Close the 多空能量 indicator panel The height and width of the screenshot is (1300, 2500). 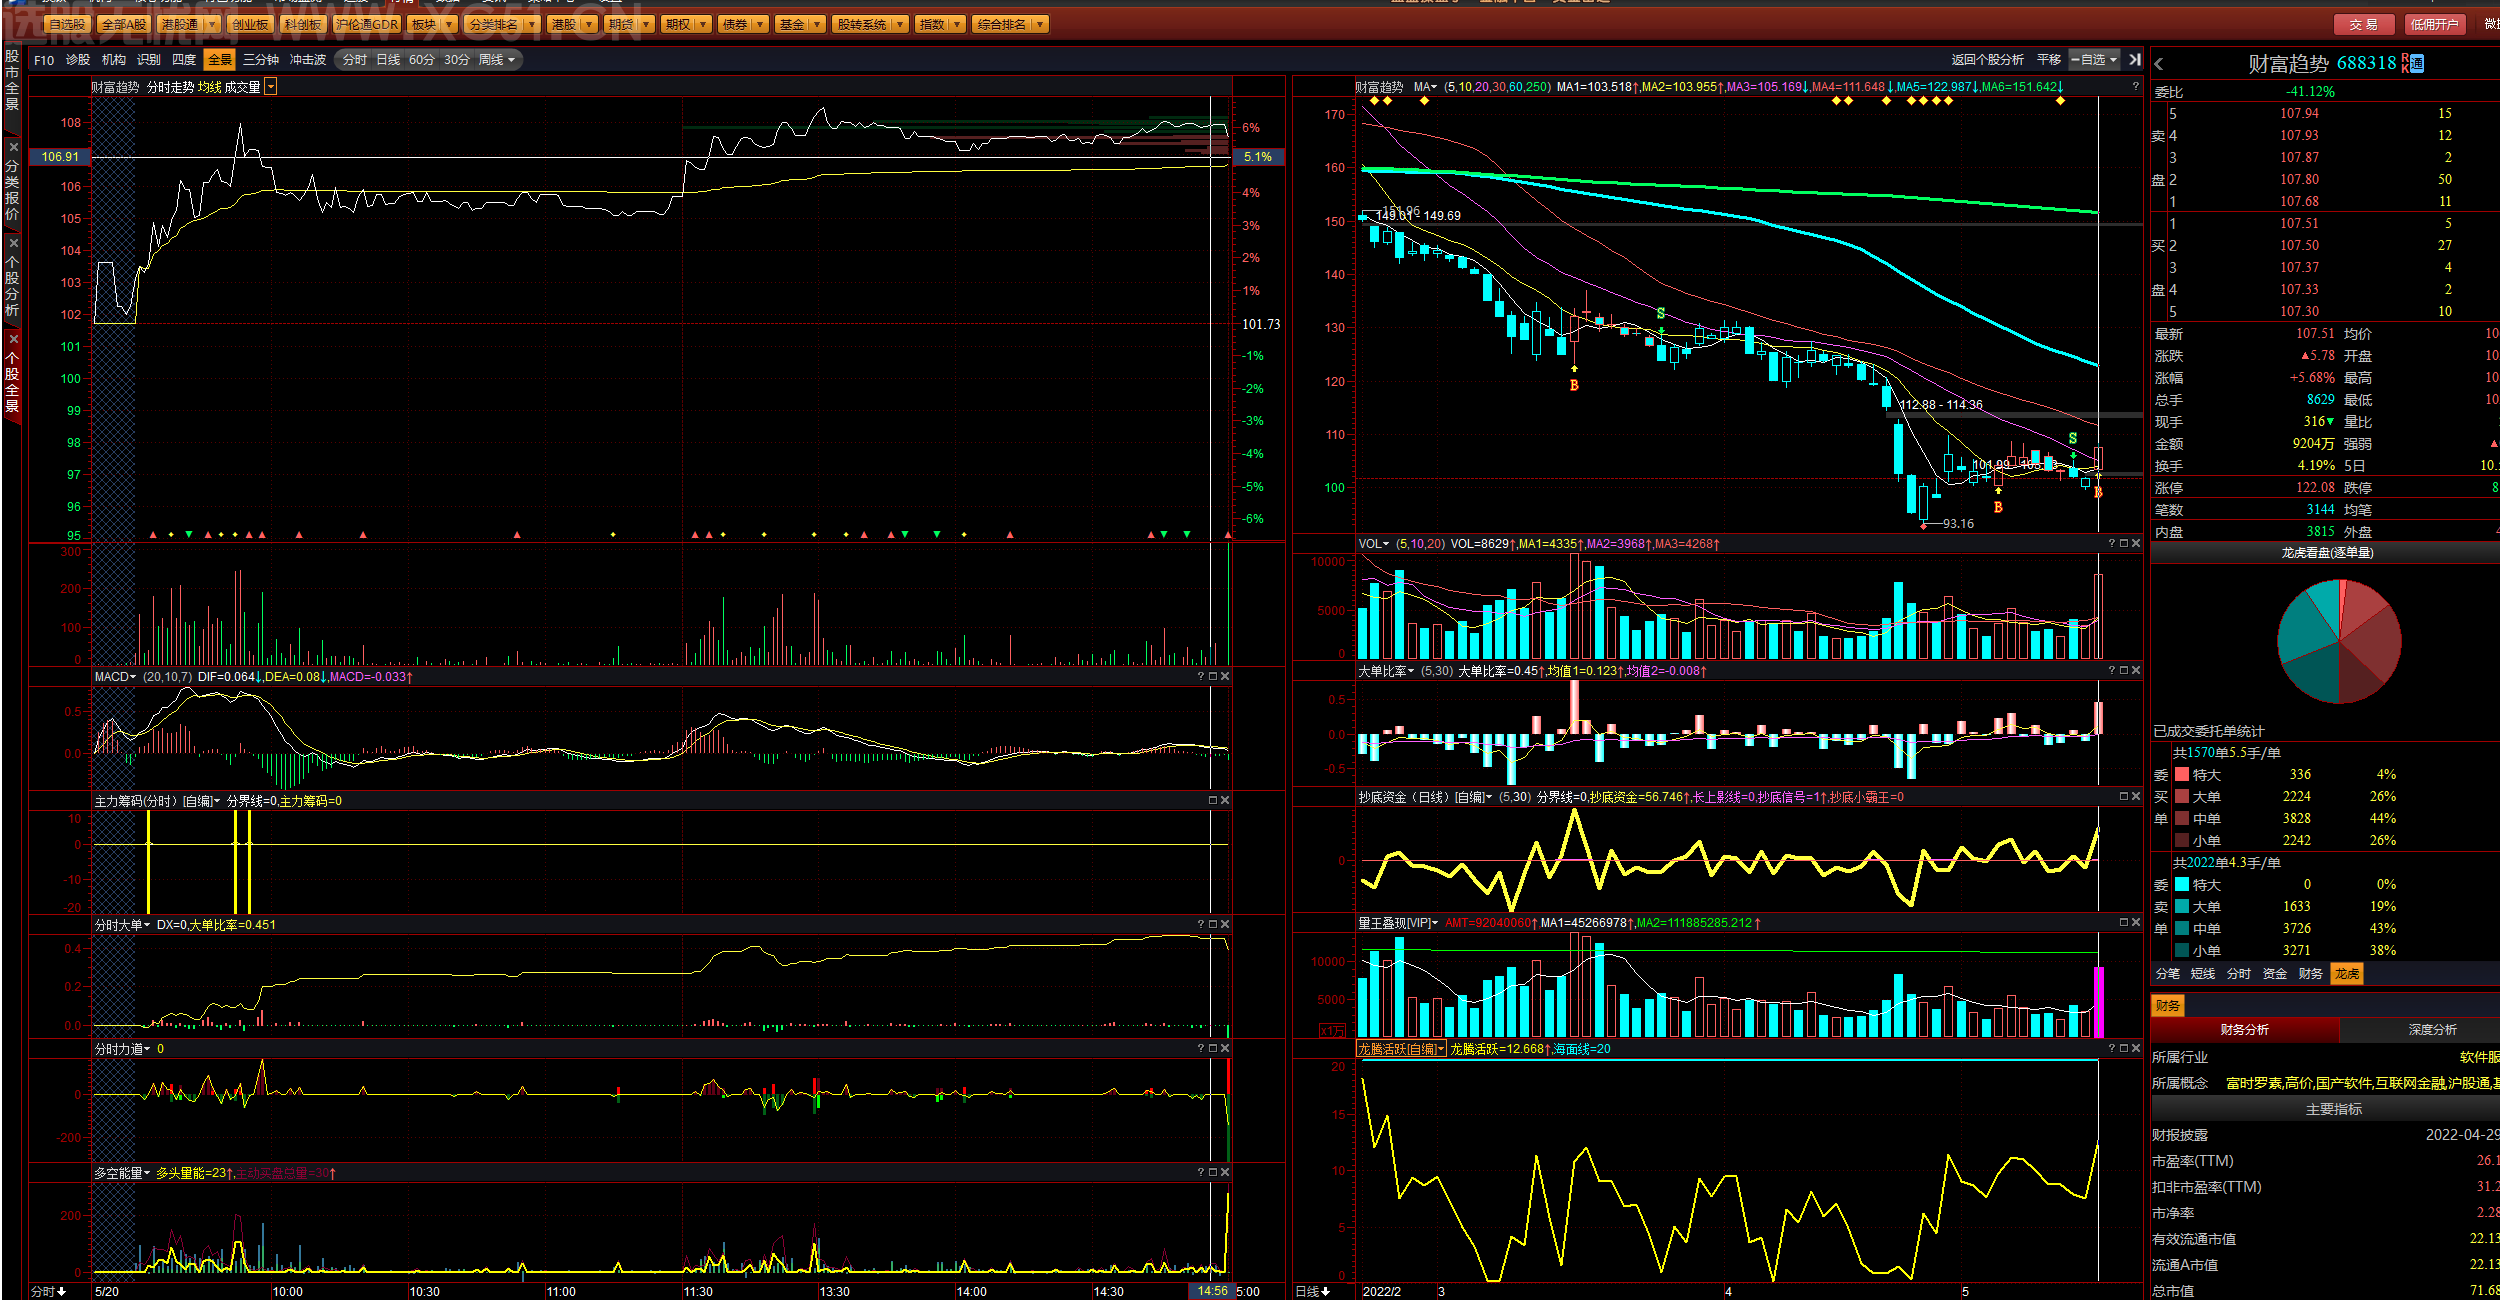[x=1225, y=1173]
